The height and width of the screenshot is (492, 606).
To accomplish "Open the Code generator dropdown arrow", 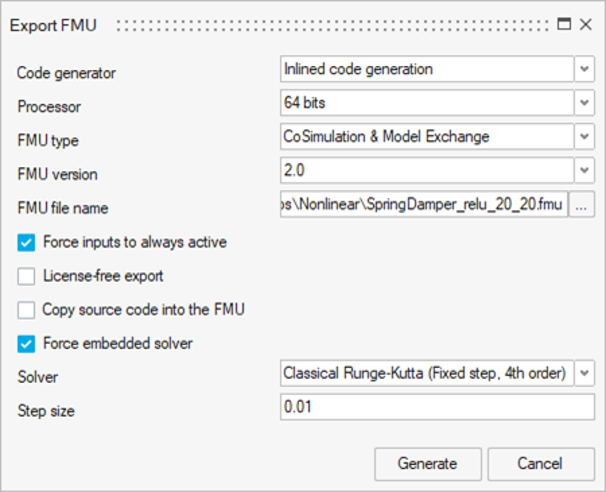I will 584,69.
